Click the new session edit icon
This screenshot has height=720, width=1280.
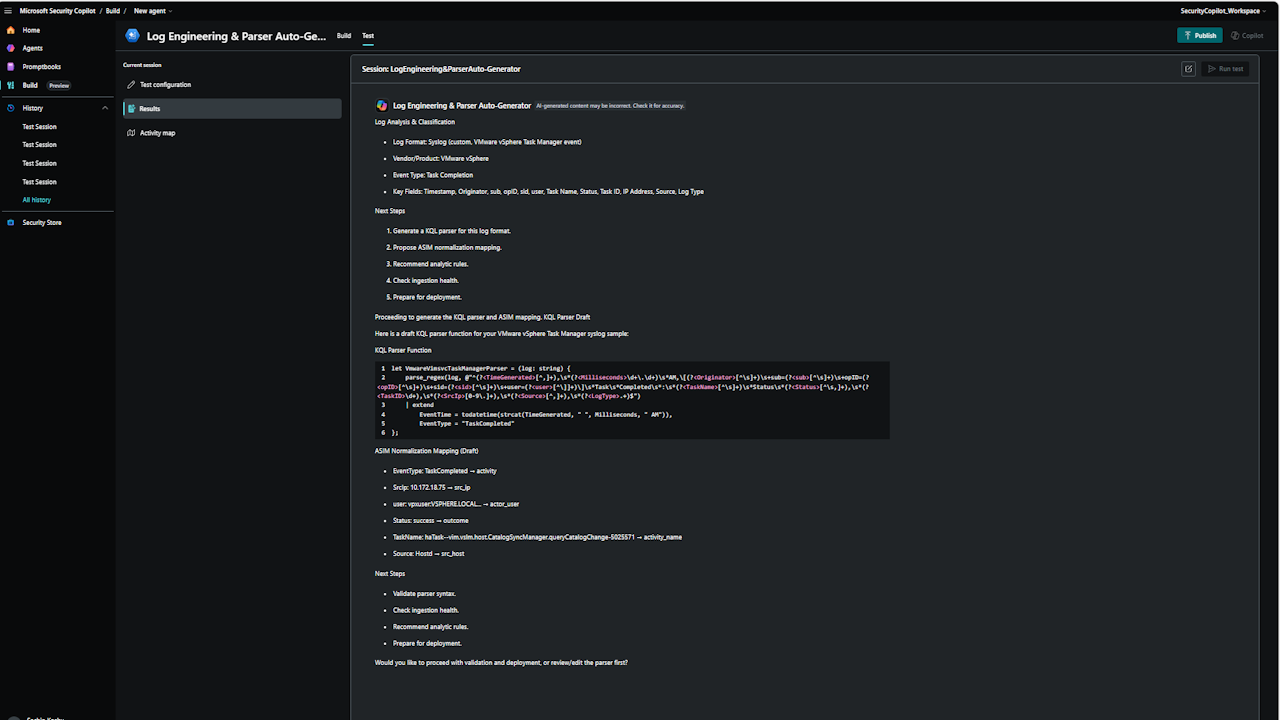click(x=1188, y=69)
